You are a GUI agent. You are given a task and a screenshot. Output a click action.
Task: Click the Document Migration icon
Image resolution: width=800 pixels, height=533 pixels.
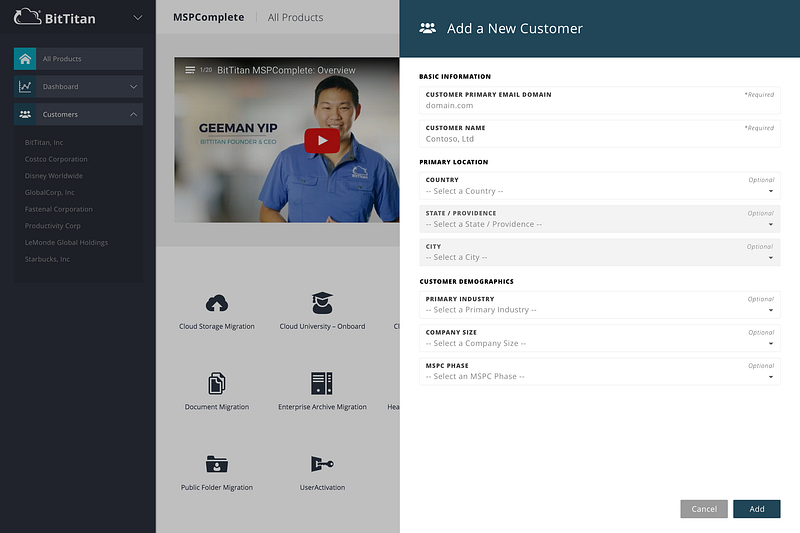coord(217,383)
